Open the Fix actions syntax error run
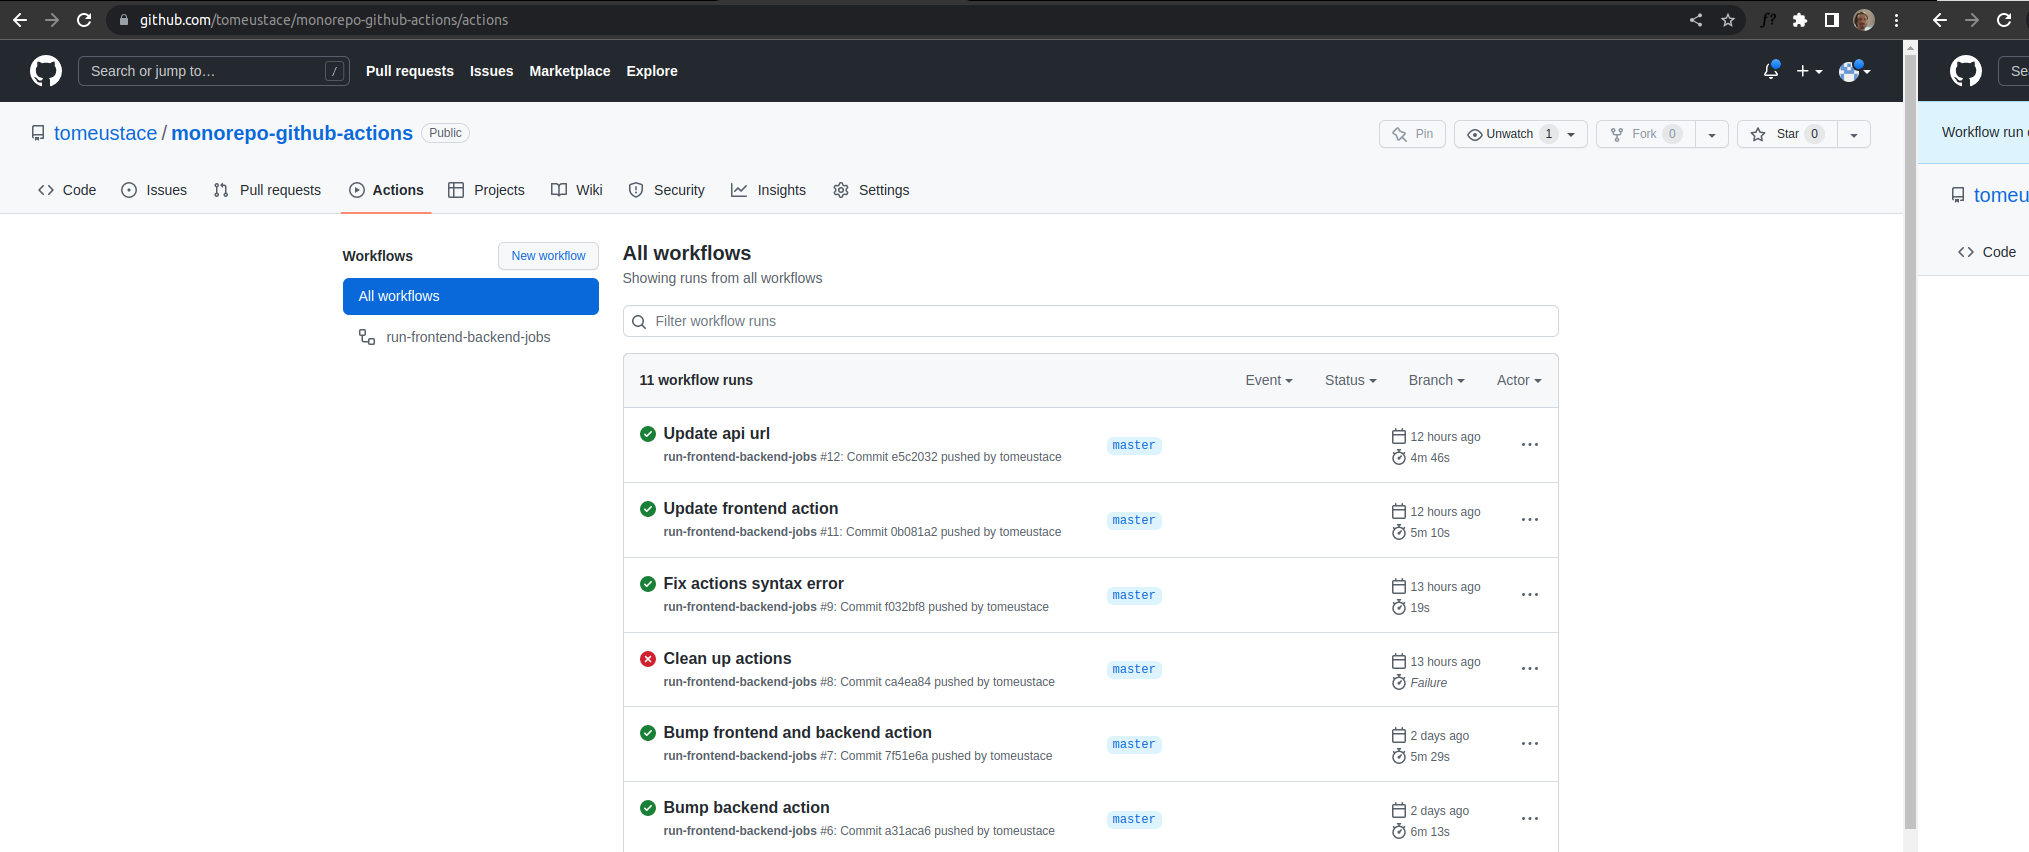 754,583
